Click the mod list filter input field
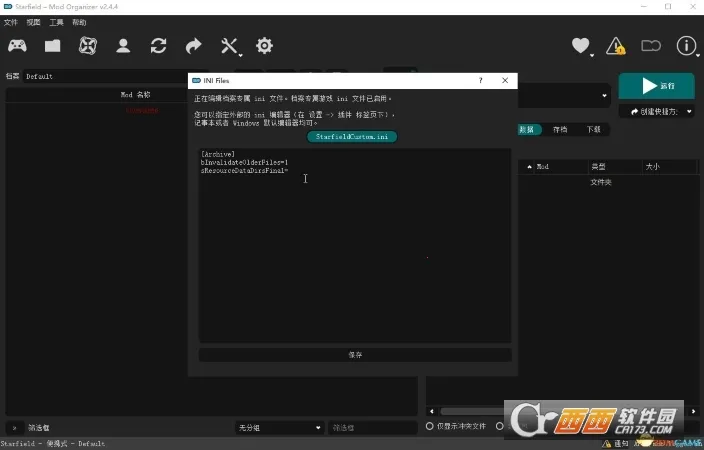 tap(373, 428)
